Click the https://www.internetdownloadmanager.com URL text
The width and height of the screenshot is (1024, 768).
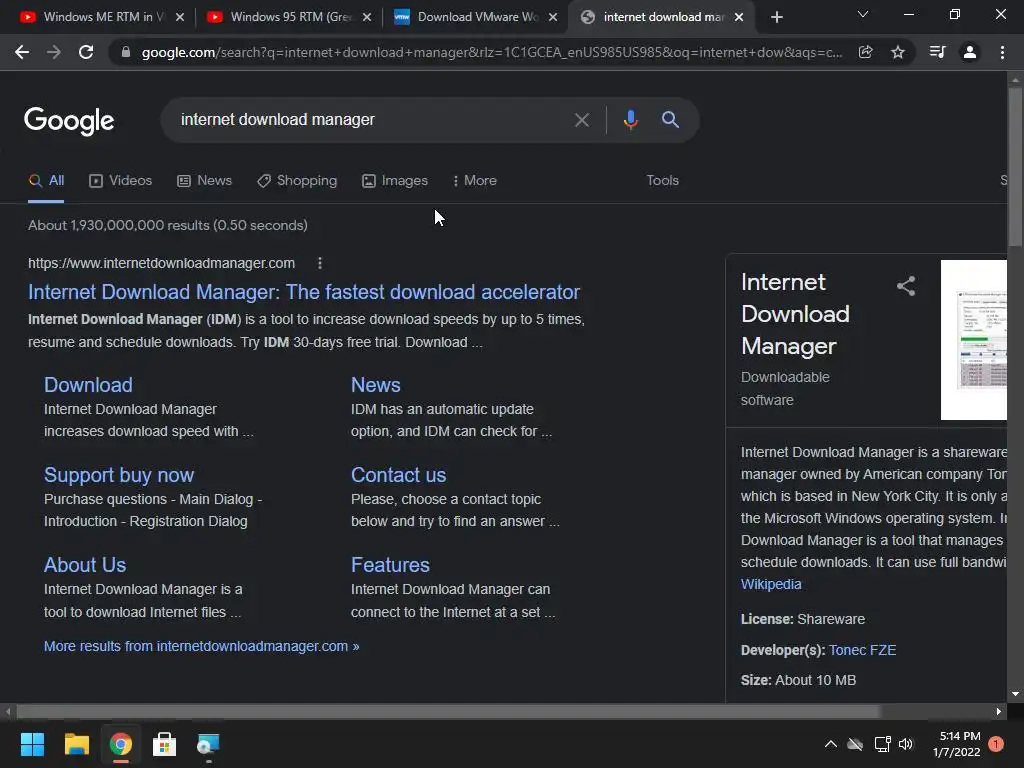point(161,263)
